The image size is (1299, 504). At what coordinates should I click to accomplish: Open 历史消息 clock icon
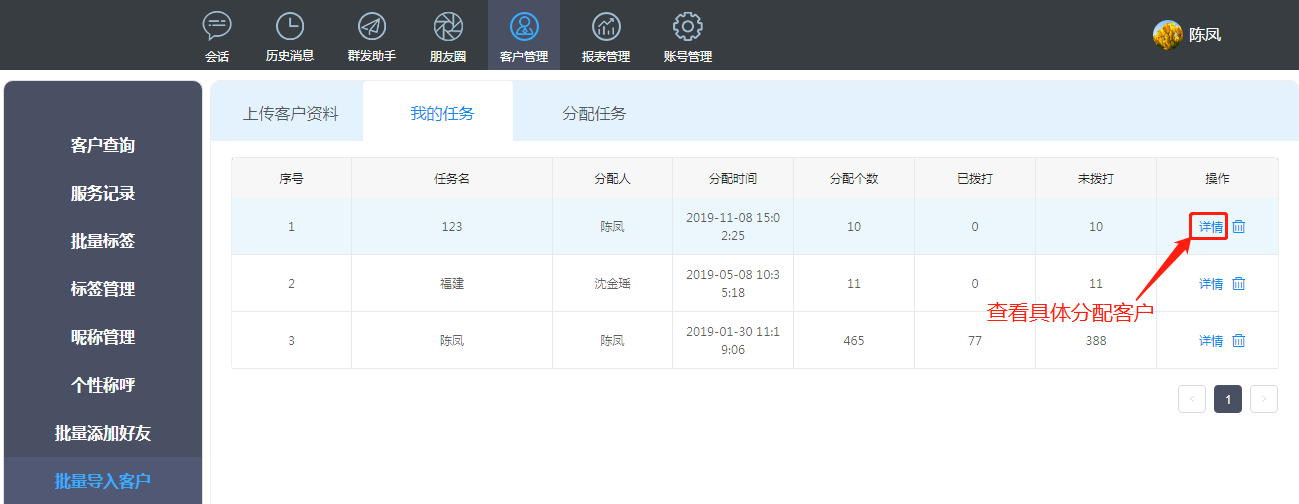(290, 26)
